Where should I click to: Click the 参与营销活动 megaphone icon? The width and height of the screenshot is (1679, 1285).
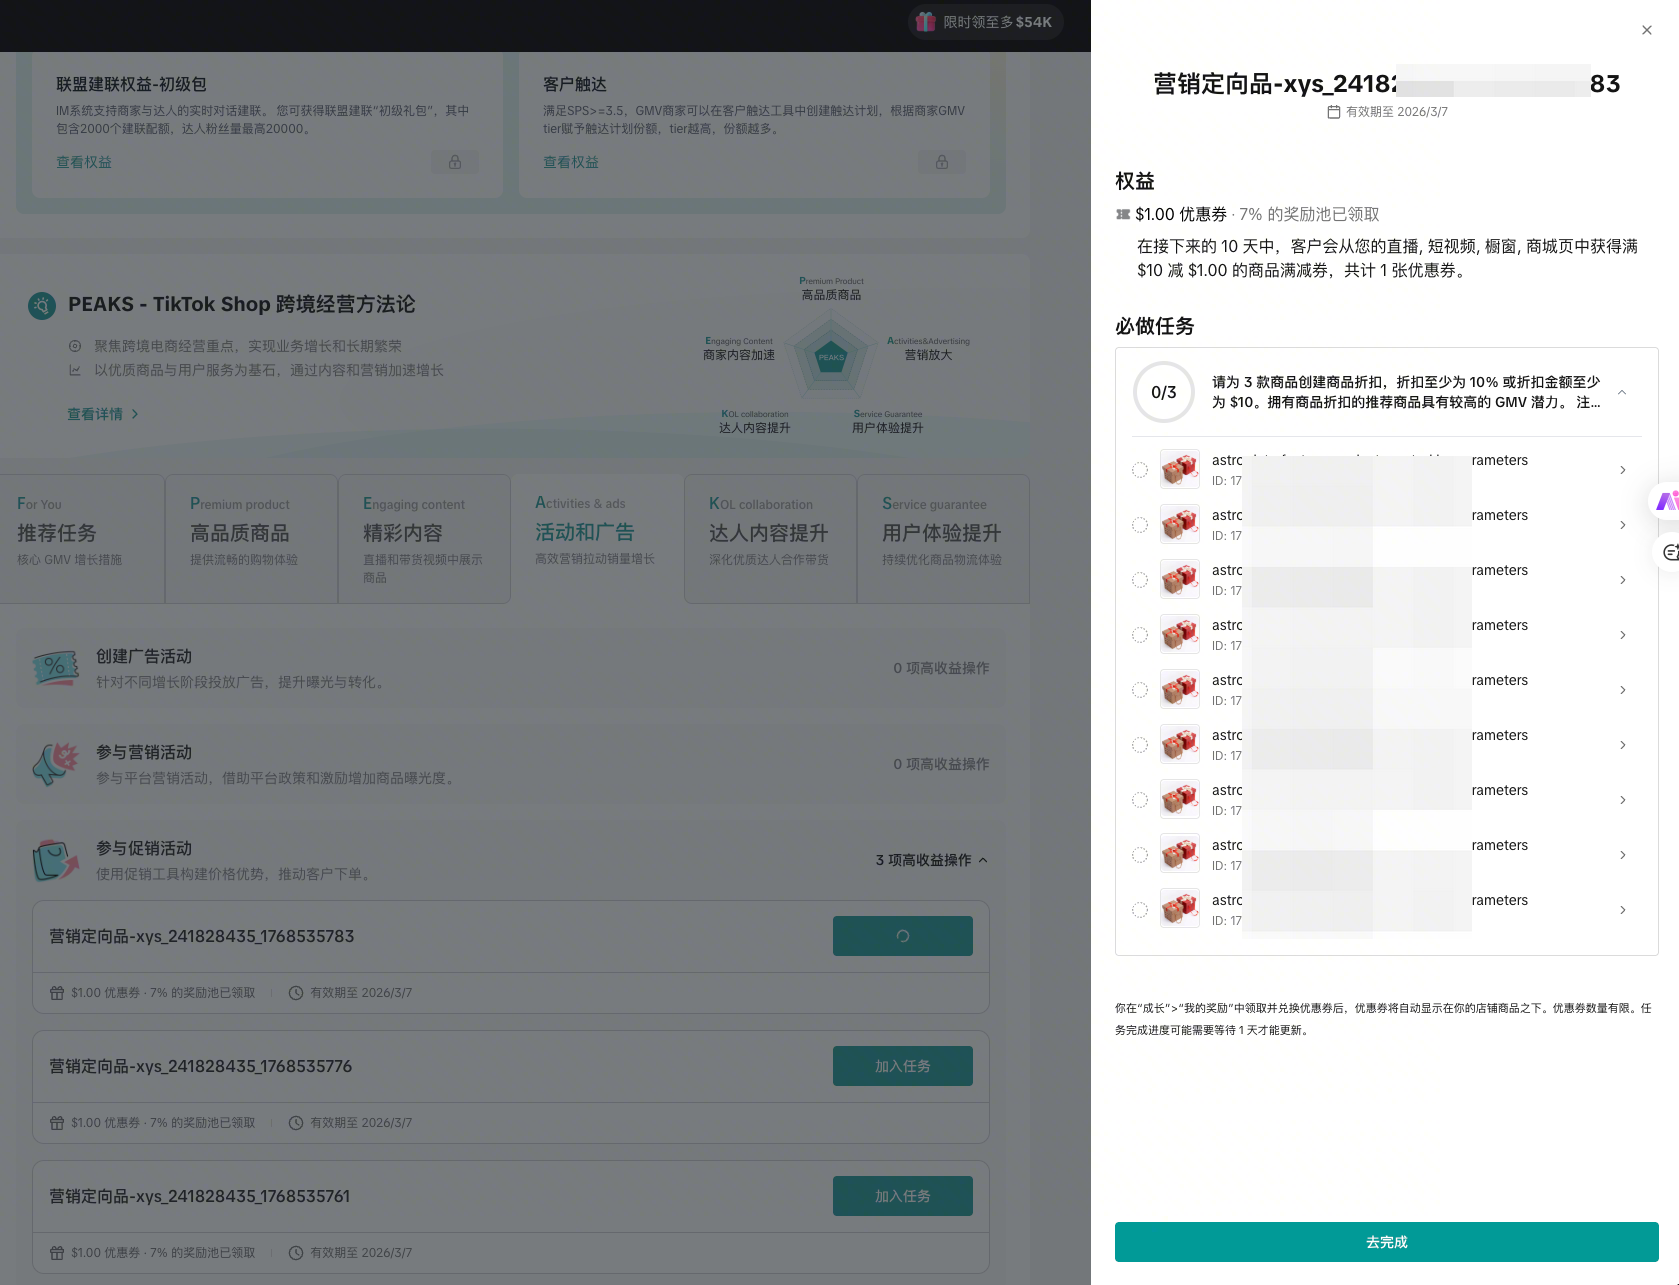tap(55, 764)
